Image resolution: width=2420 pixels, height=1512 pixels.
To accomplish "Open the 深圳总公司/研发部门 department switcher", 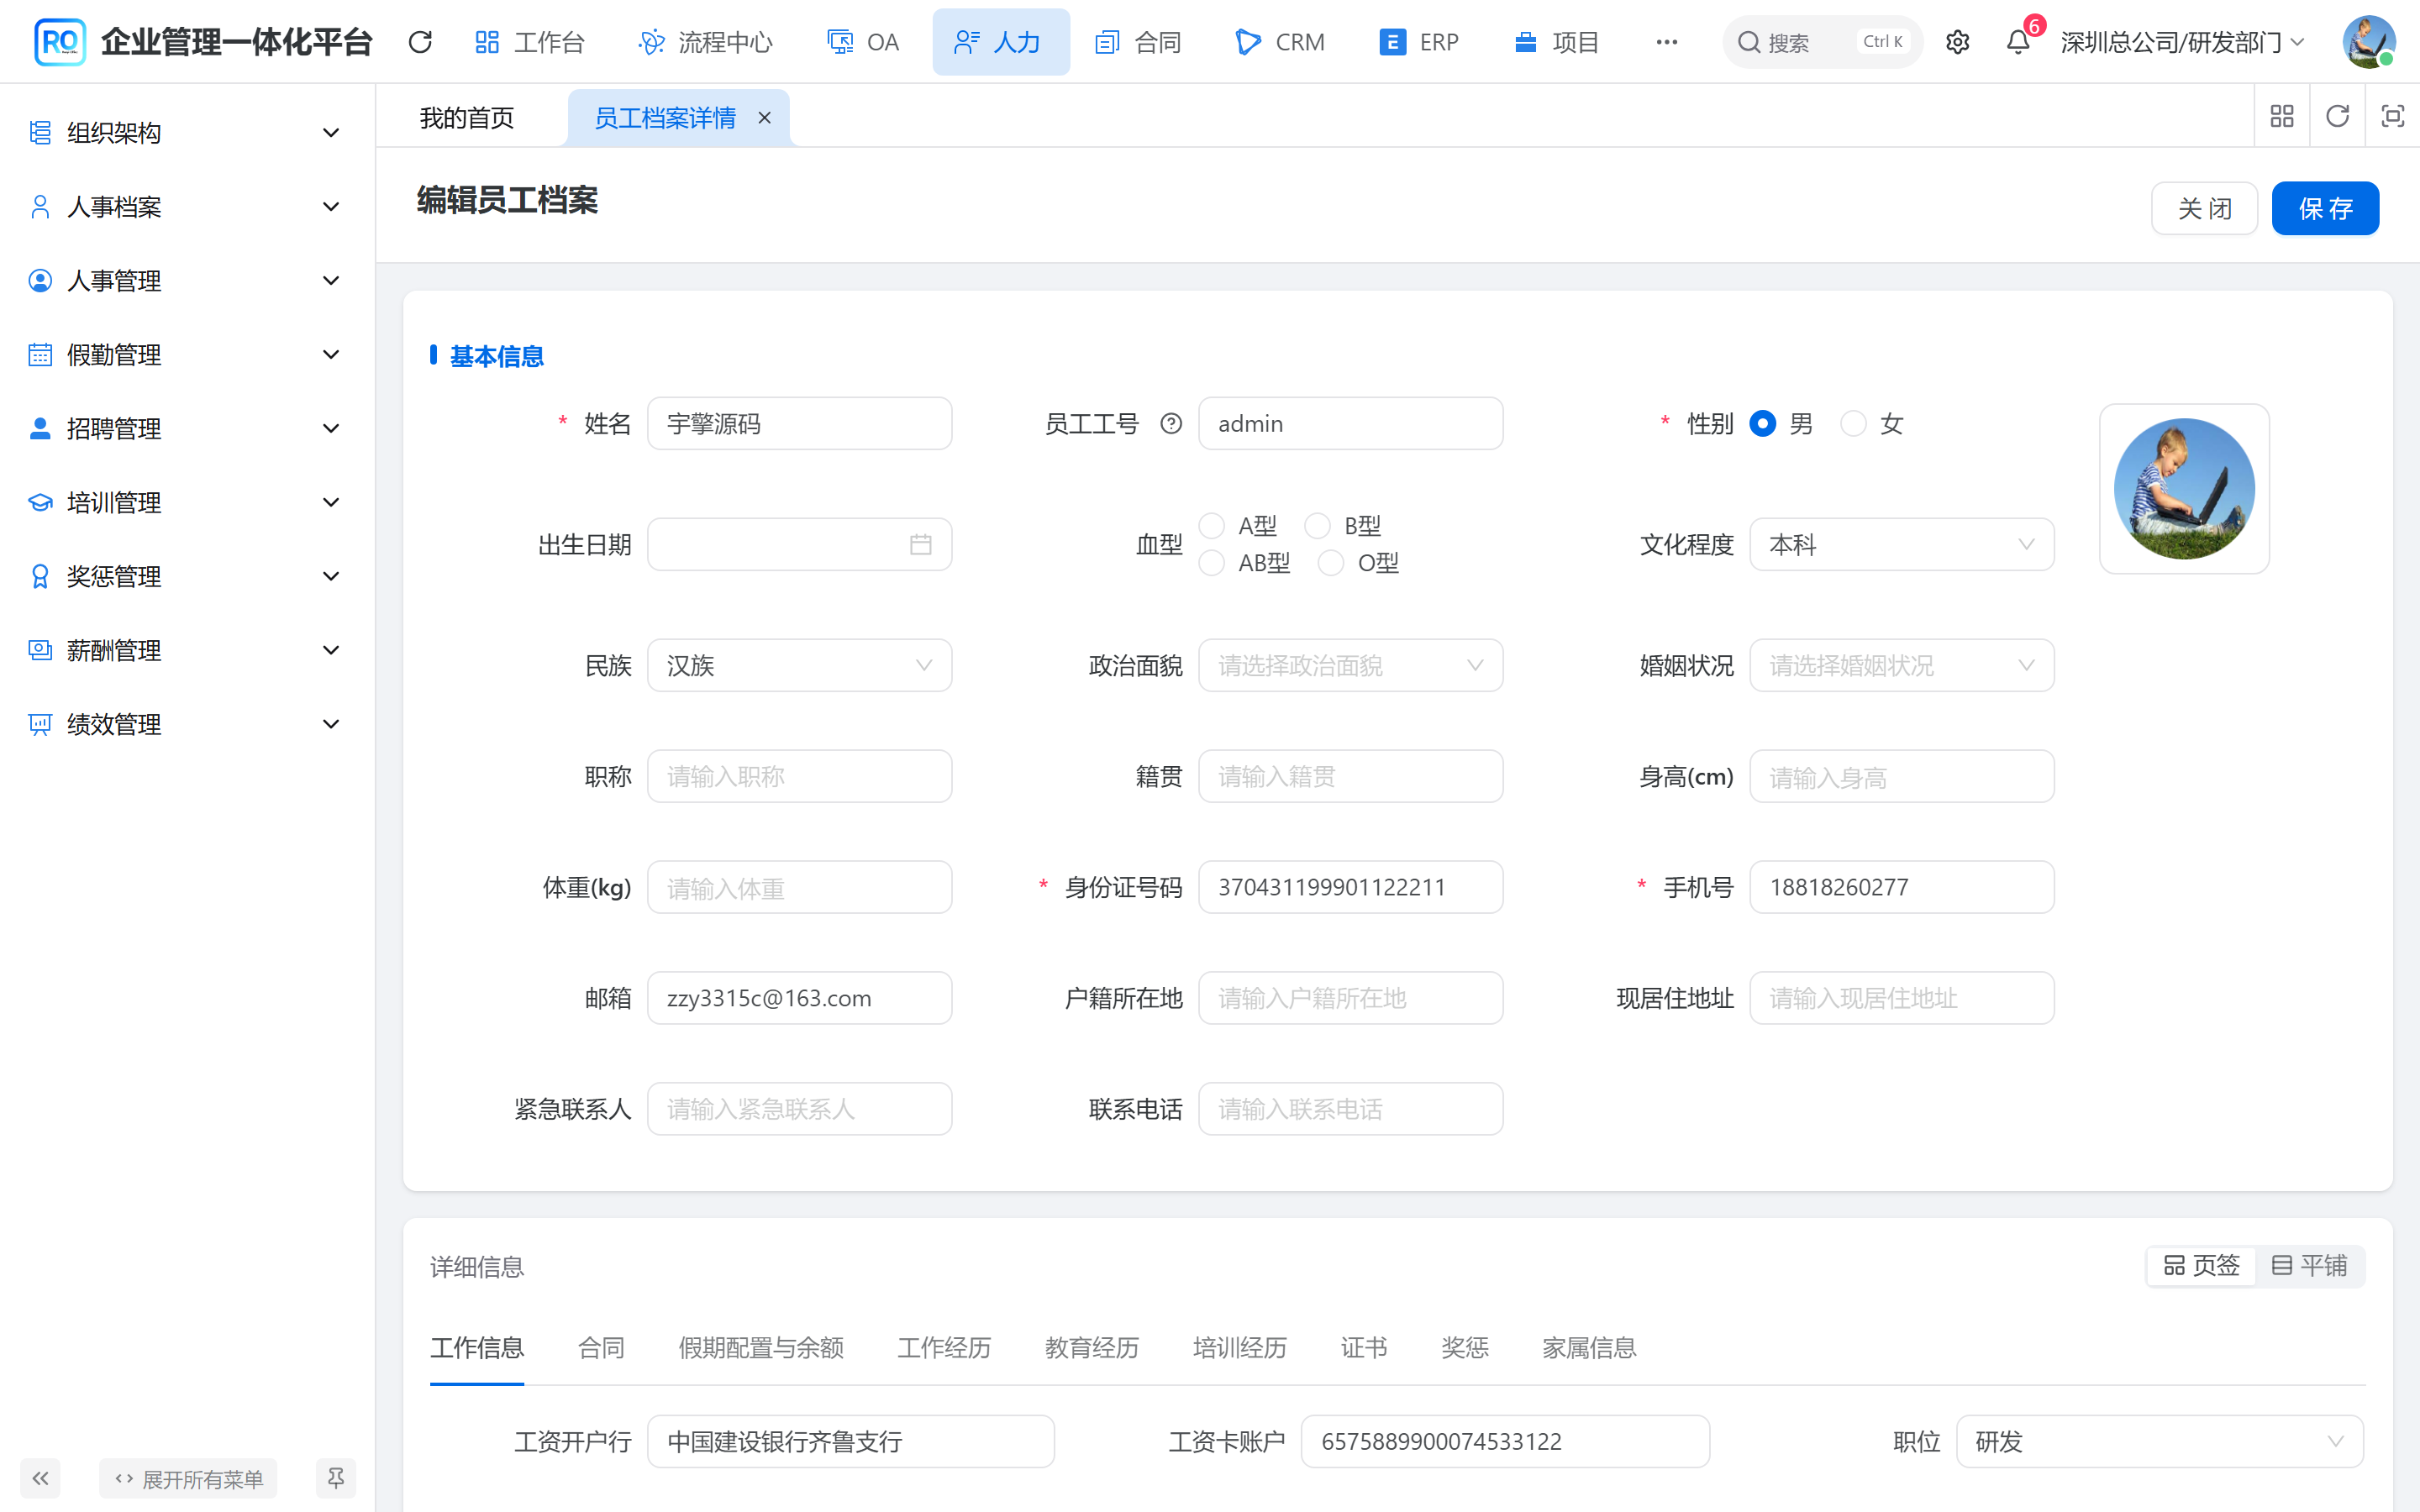I will pyautogui.click(x=2183, y=42).
